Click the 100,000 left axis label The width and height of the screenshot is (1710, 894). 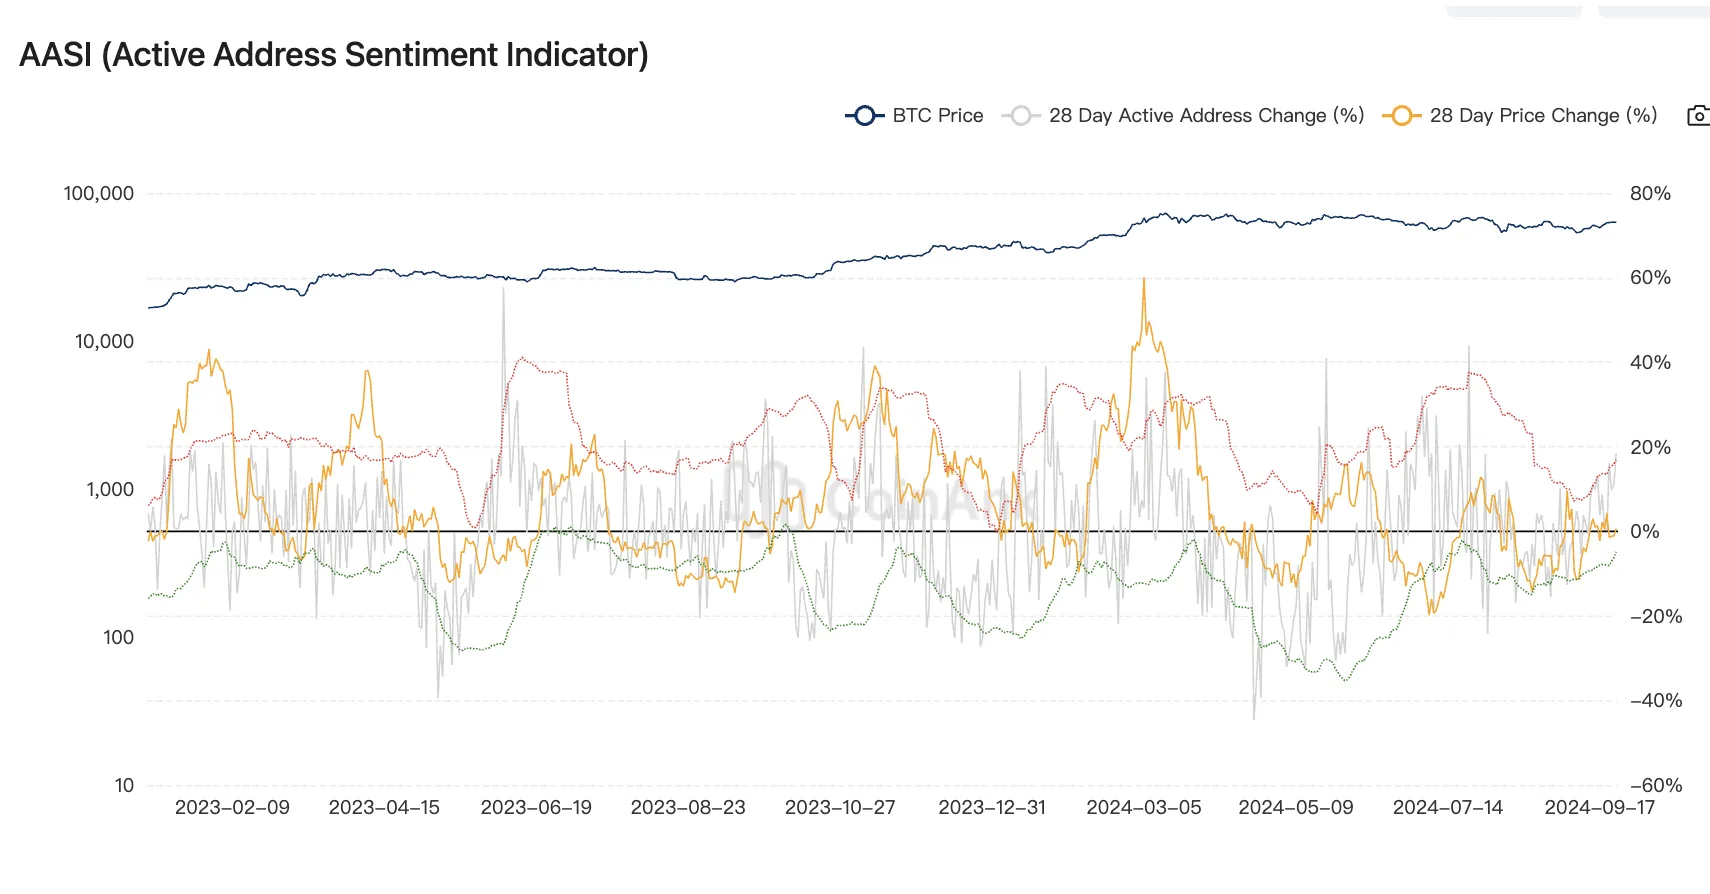click(98, 193)
